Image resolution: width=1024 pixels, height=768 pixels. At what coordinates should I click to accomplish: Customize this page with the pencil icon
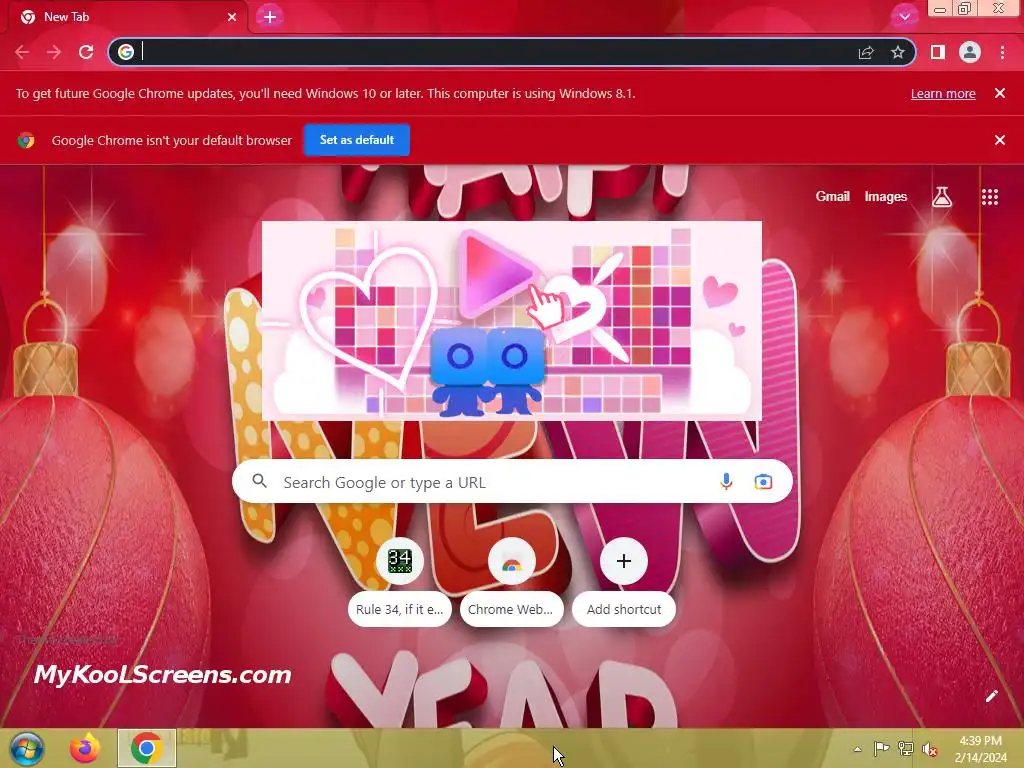(991, 696)
